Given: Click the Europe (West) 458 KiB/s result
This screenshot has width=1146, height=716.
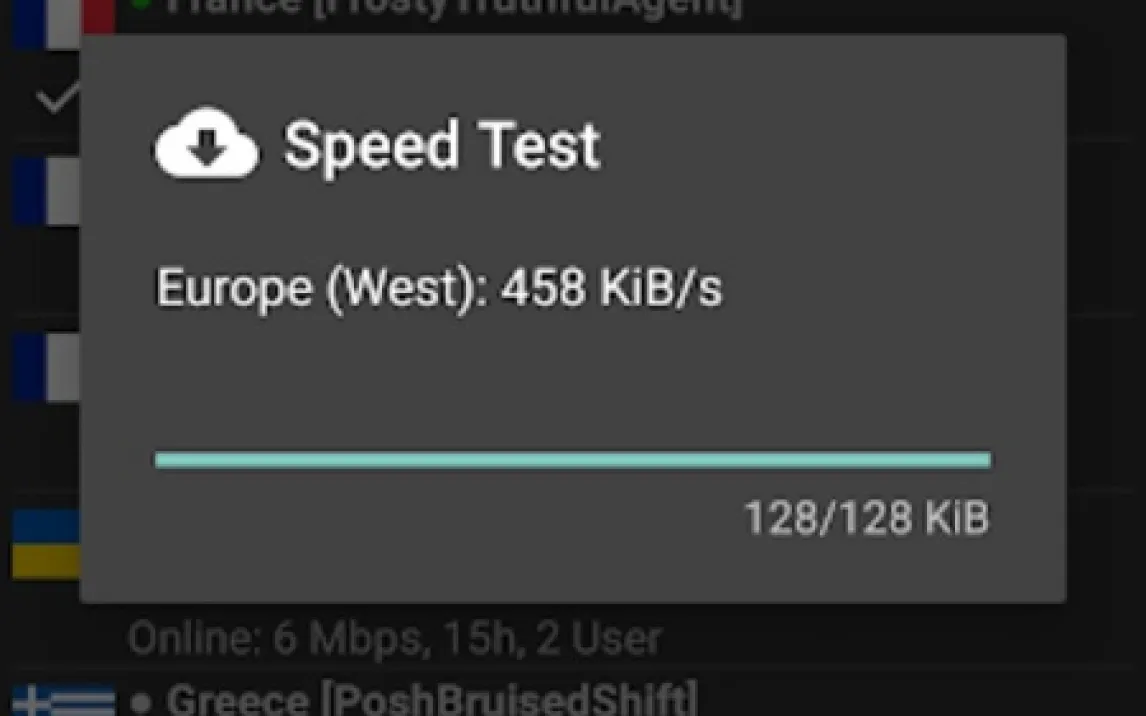Looking at the screenshot, I should 439,290.
